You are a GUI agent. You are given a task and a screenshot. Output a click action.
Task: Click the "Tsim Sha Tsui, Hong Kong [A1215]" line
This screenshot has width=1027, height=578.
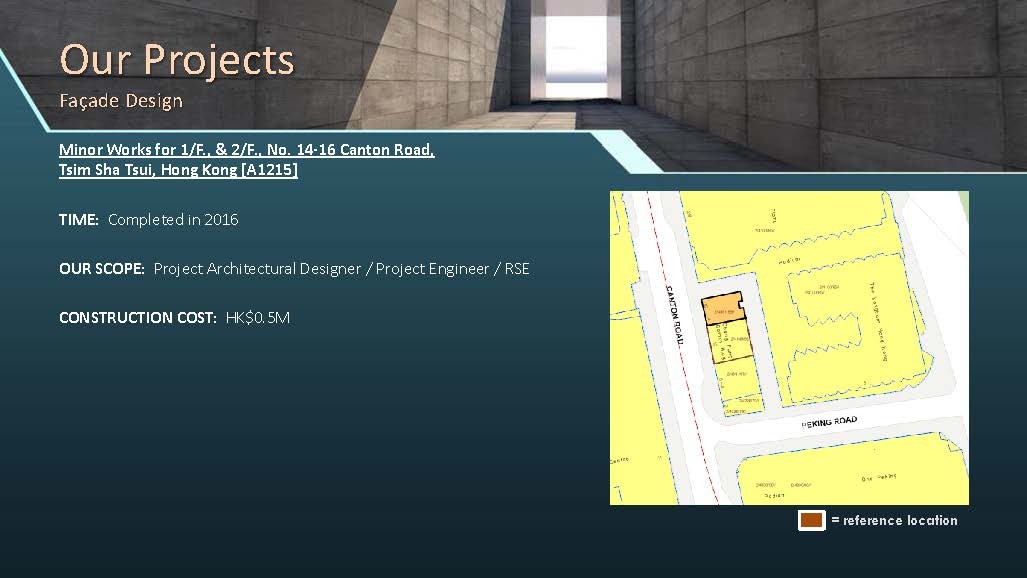(178, 170)
